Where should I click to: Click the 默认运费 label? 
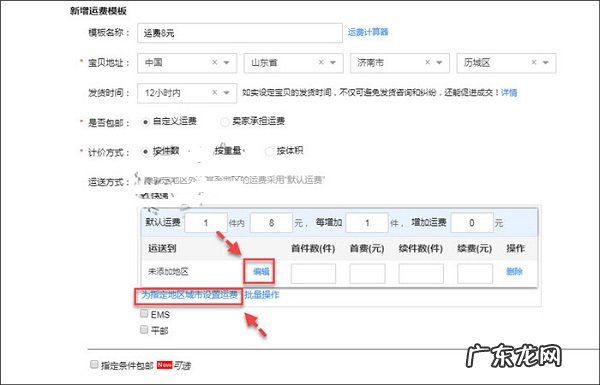(163, 222)
